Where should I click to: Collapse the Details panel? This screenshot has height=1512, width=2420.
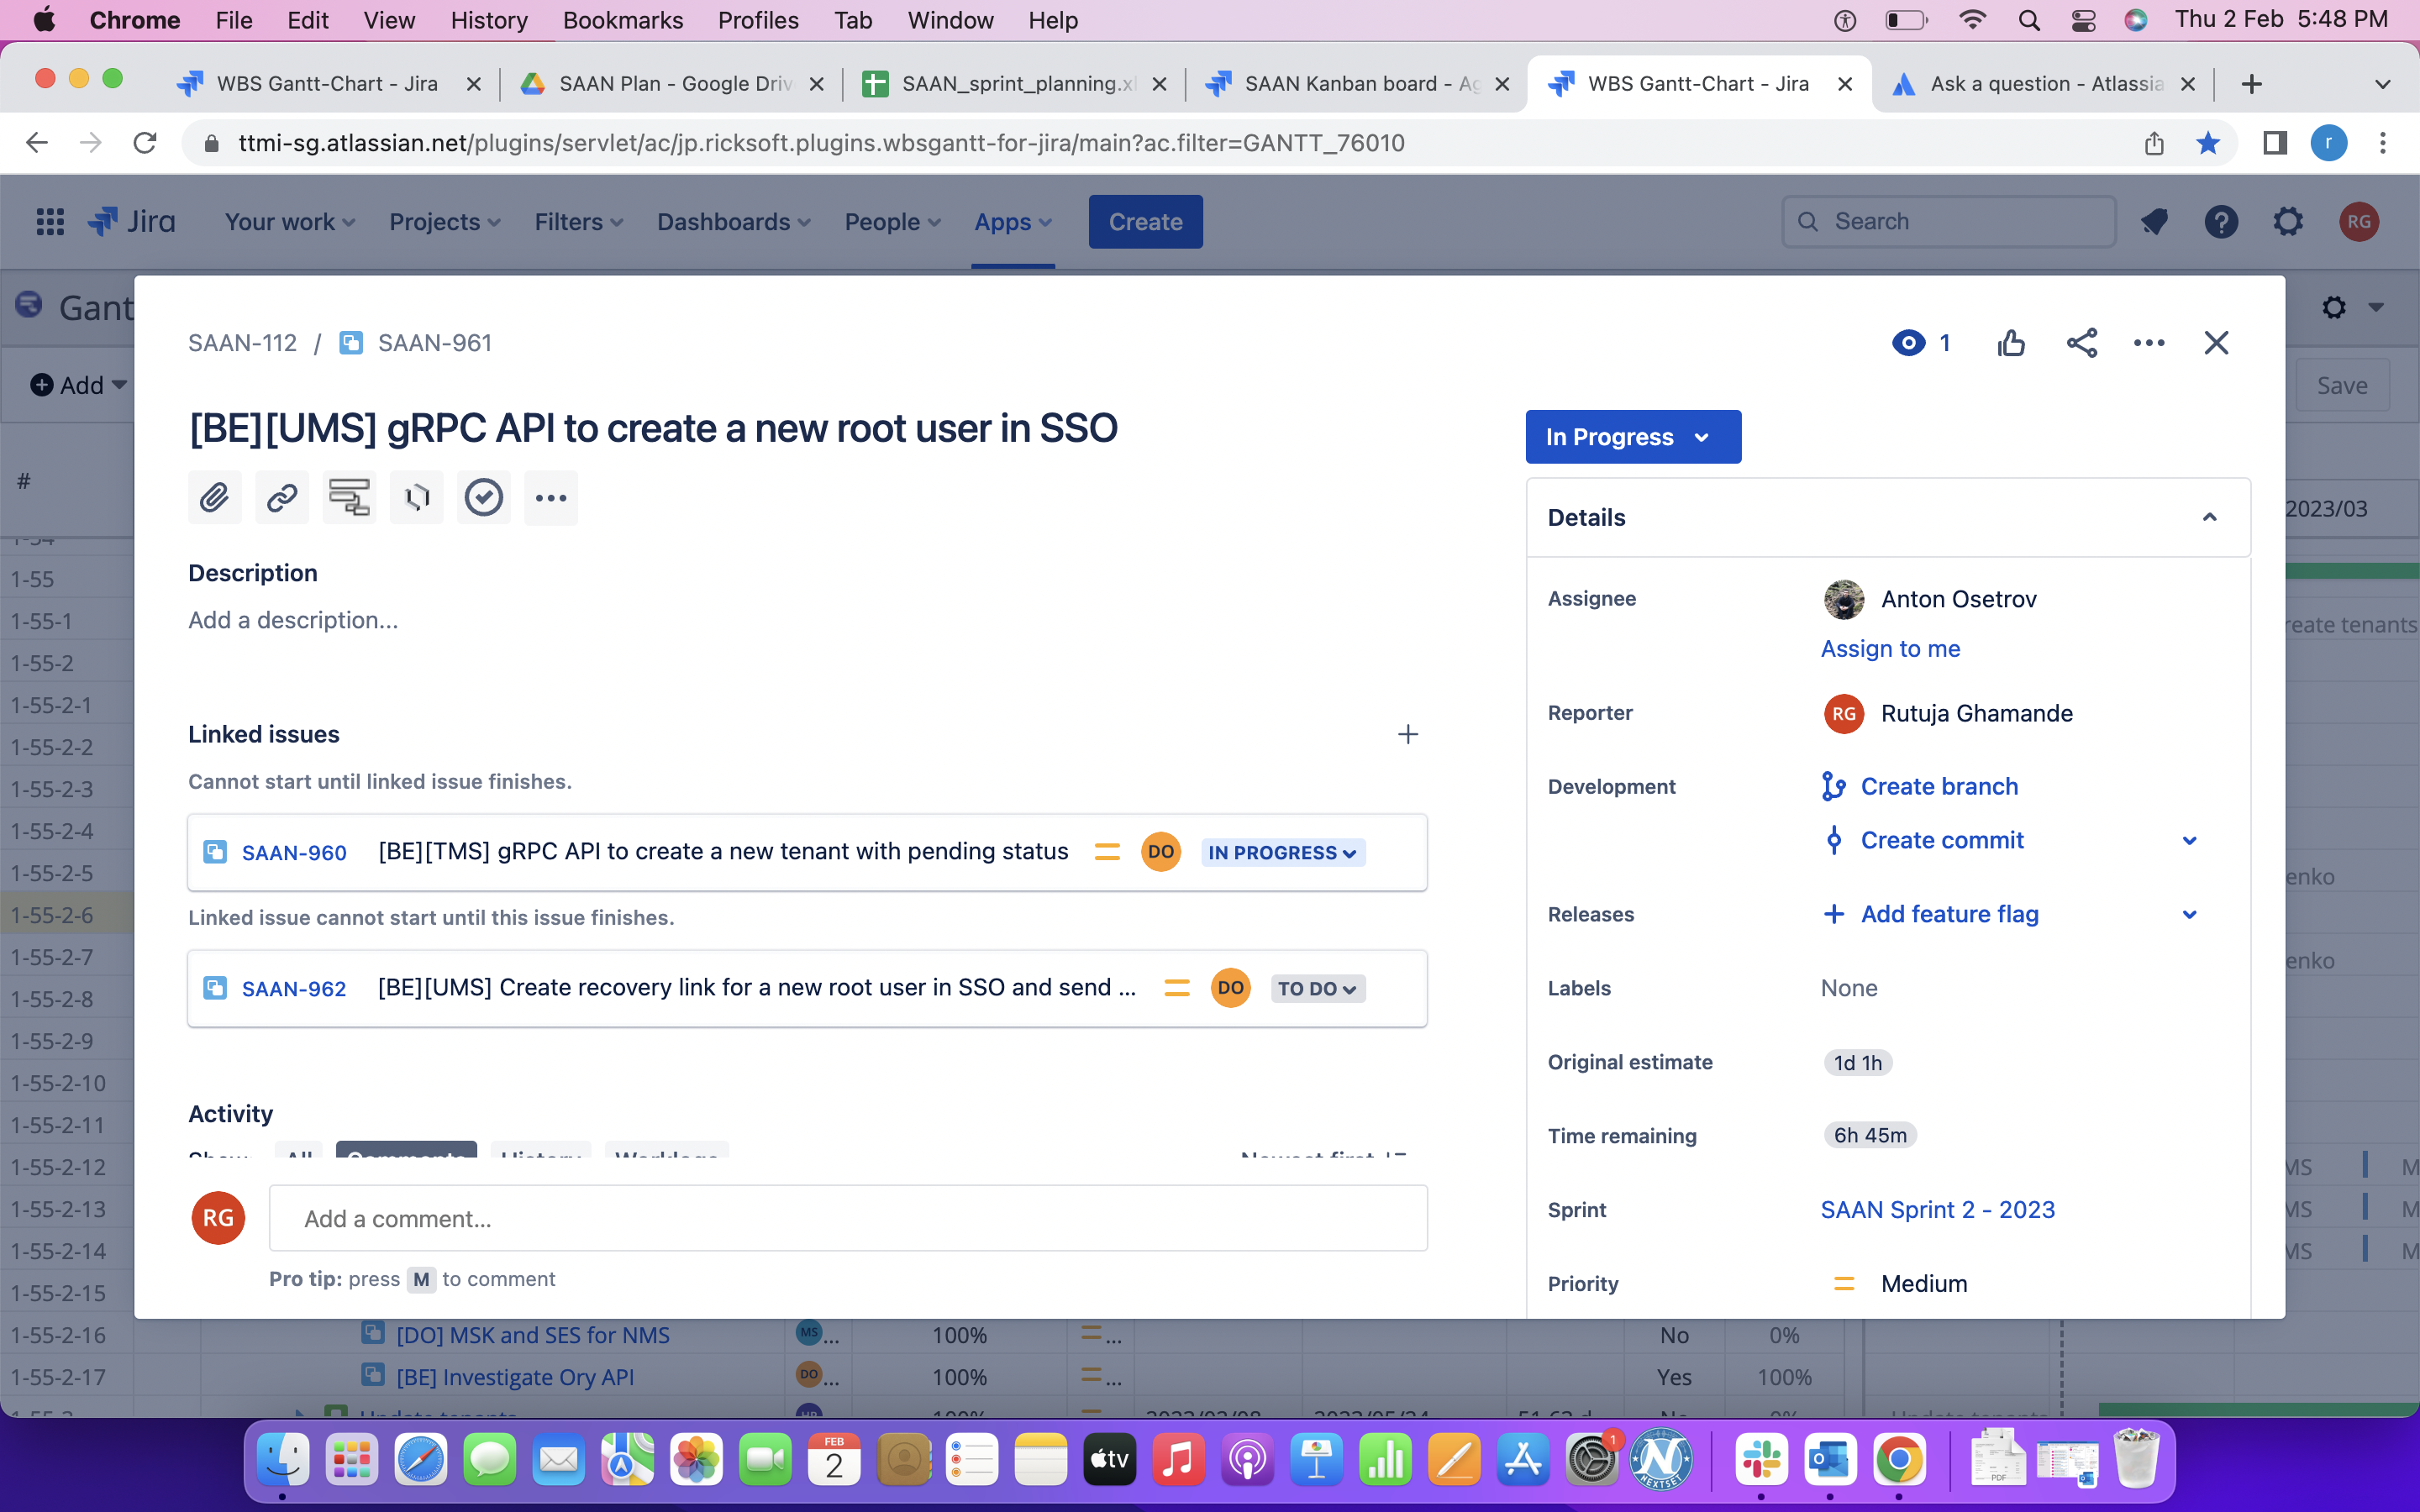pos(2210,517)
